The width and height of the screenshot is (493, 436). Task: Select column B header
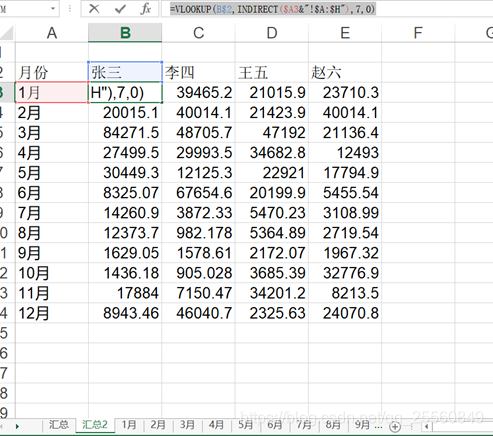125,33
